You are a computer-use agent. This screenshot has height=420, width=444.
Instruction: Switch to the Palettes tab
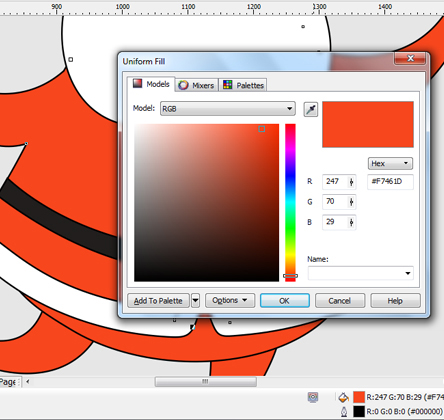click(x=244, y=85)
